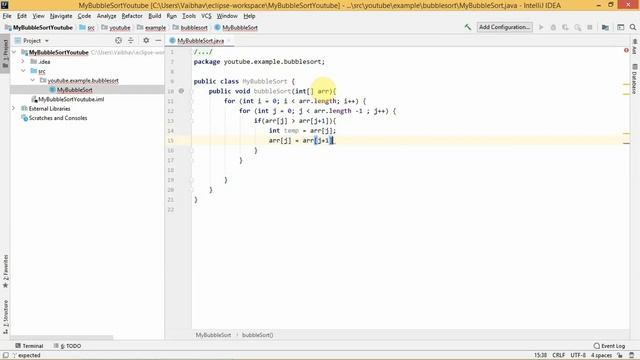The height and width of the screenshot is (360, 640).
Task: Collapse the src folder
Action: coord(23,71)
